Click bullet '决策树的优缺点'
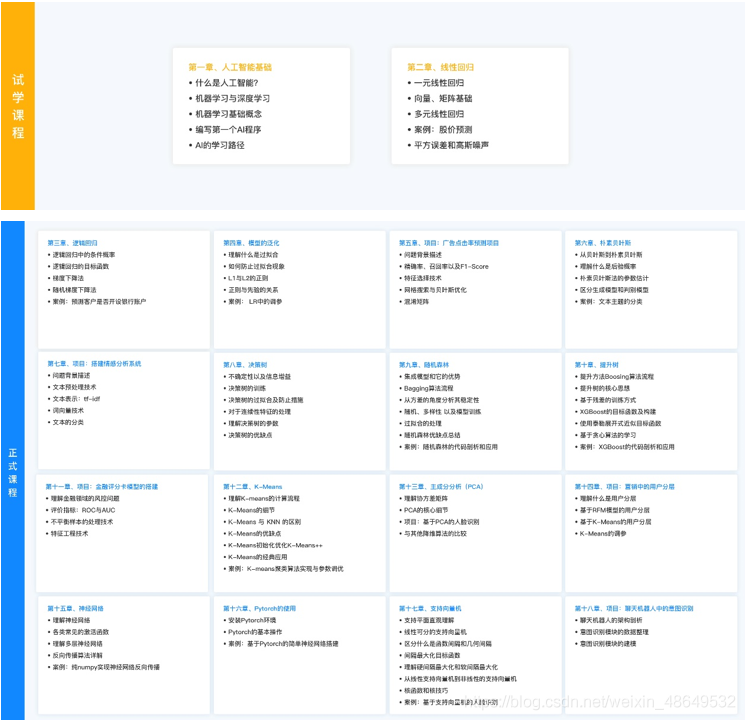 pos(250,435)
